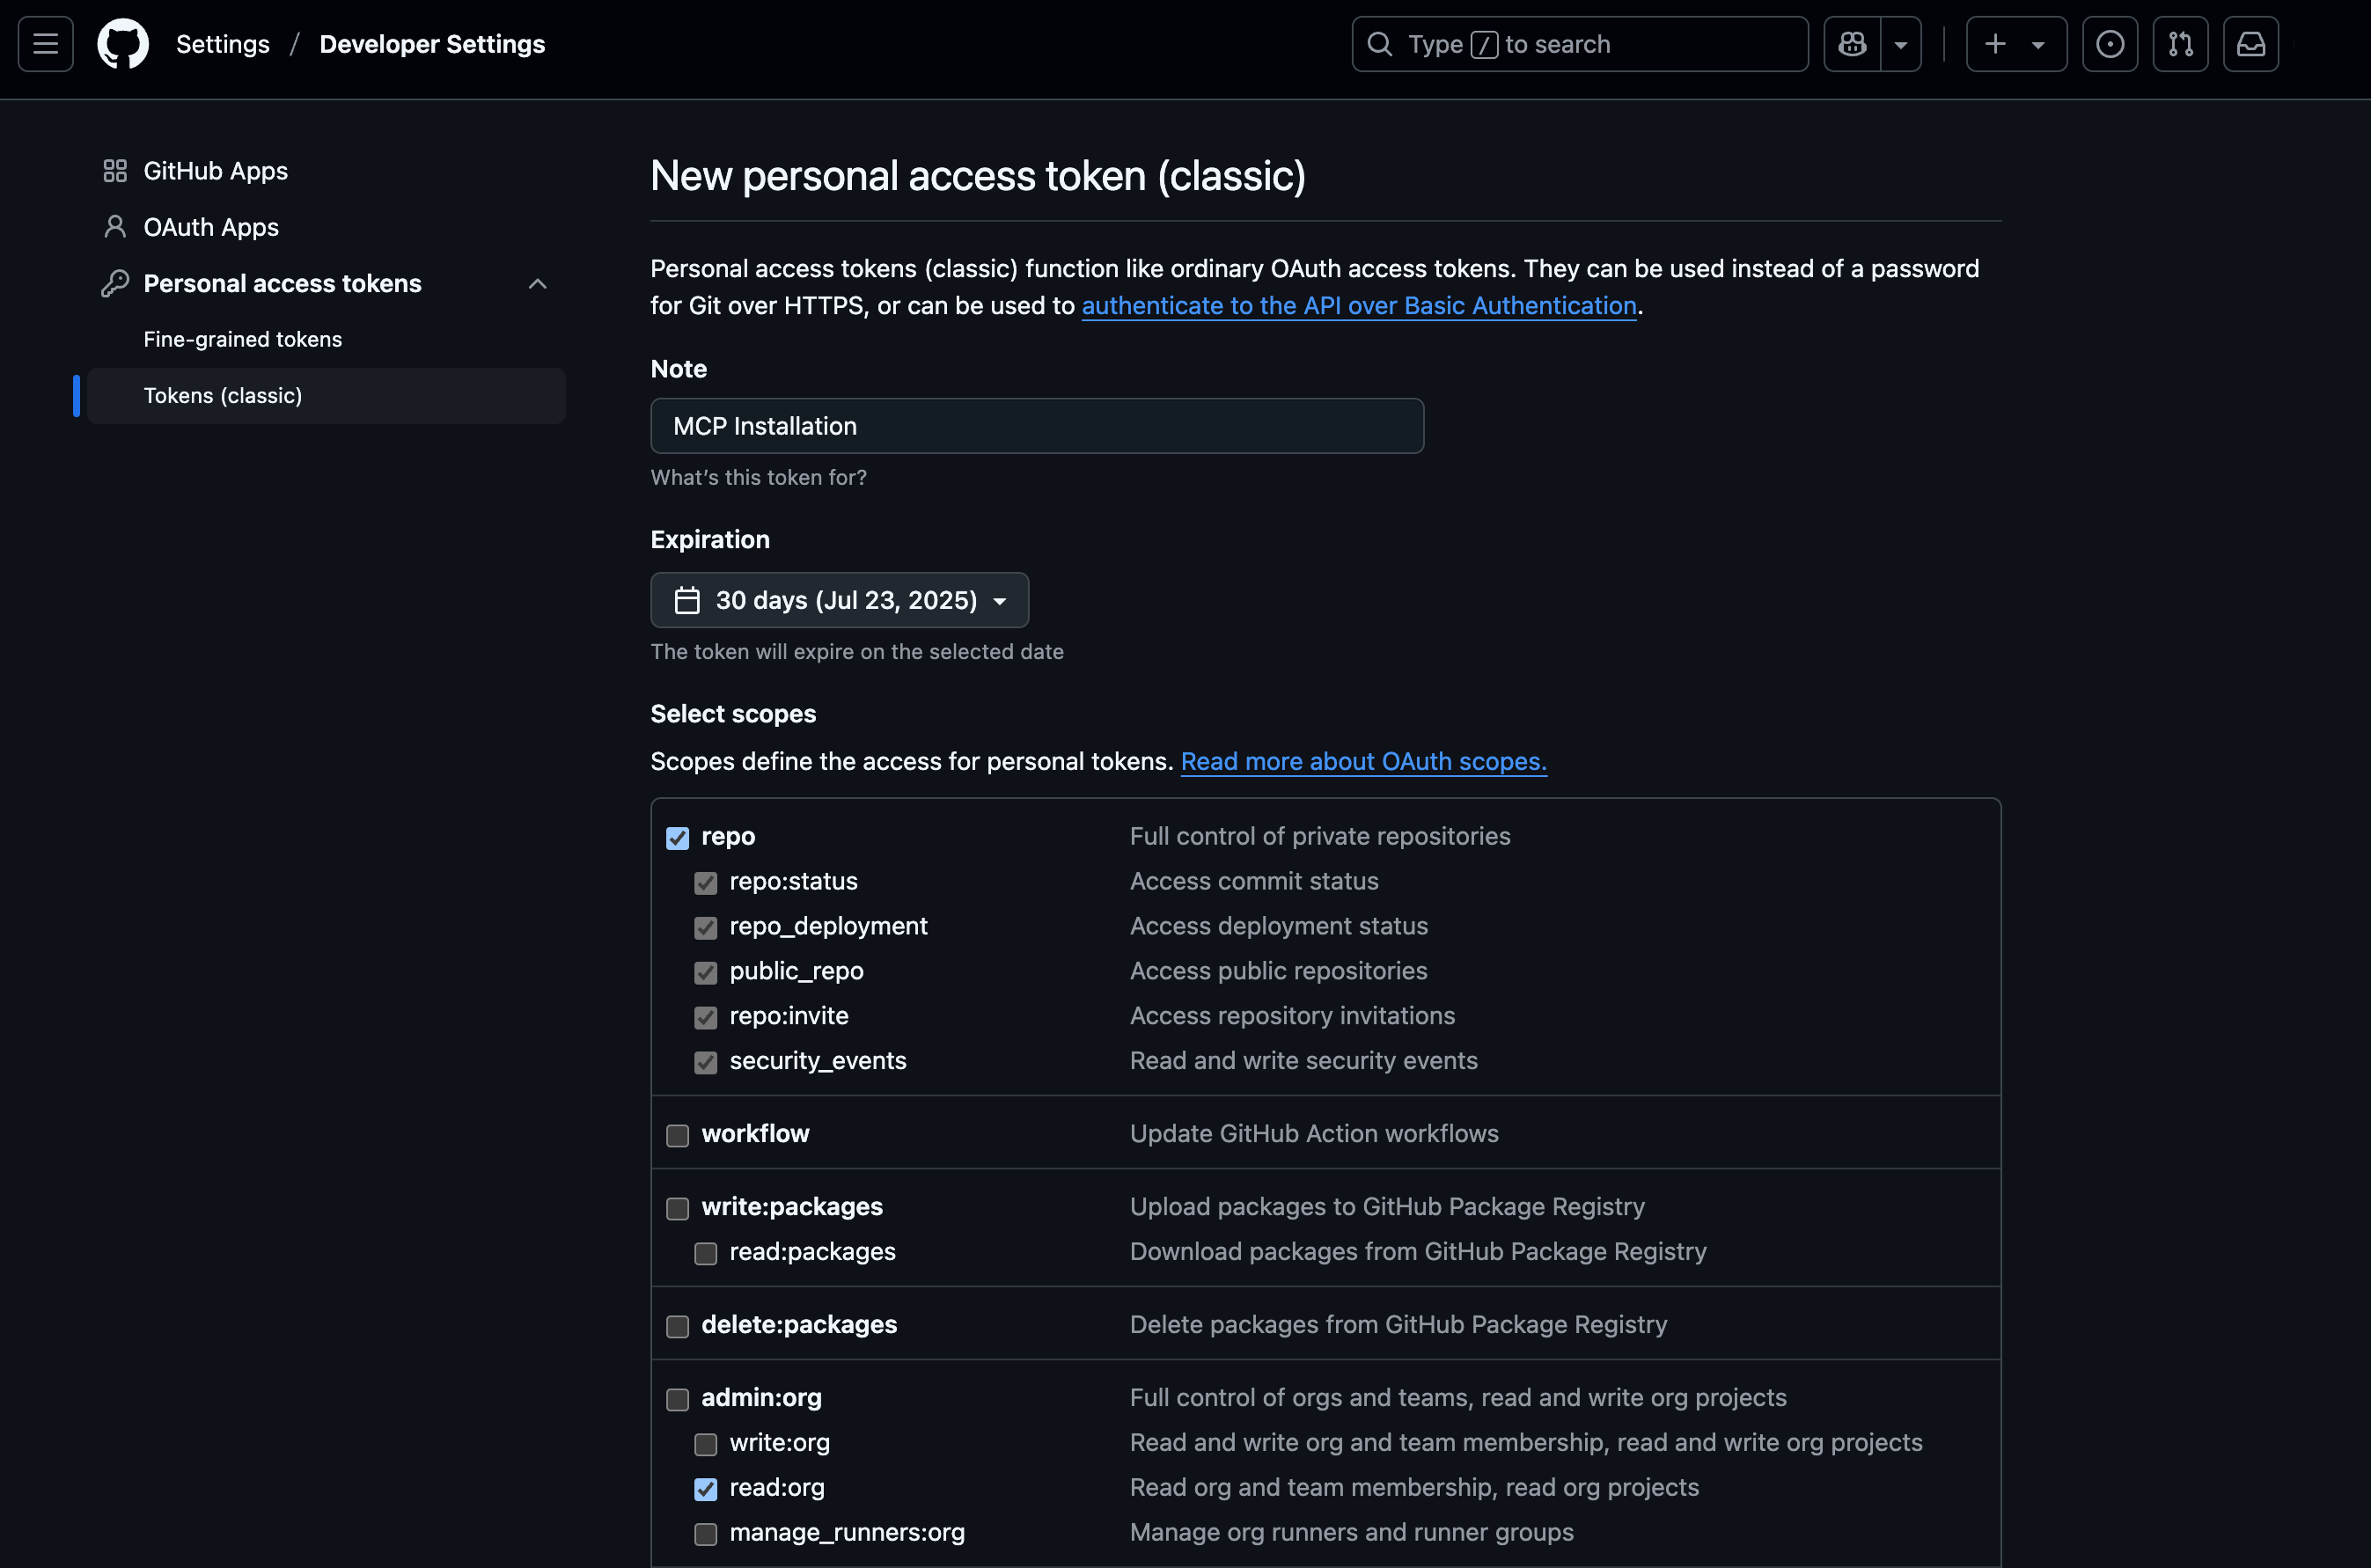Screen dimensions: 2371x1568
Task: Click 'Delete packages from GitHub Package Registry' text
Action: 1399,1324
